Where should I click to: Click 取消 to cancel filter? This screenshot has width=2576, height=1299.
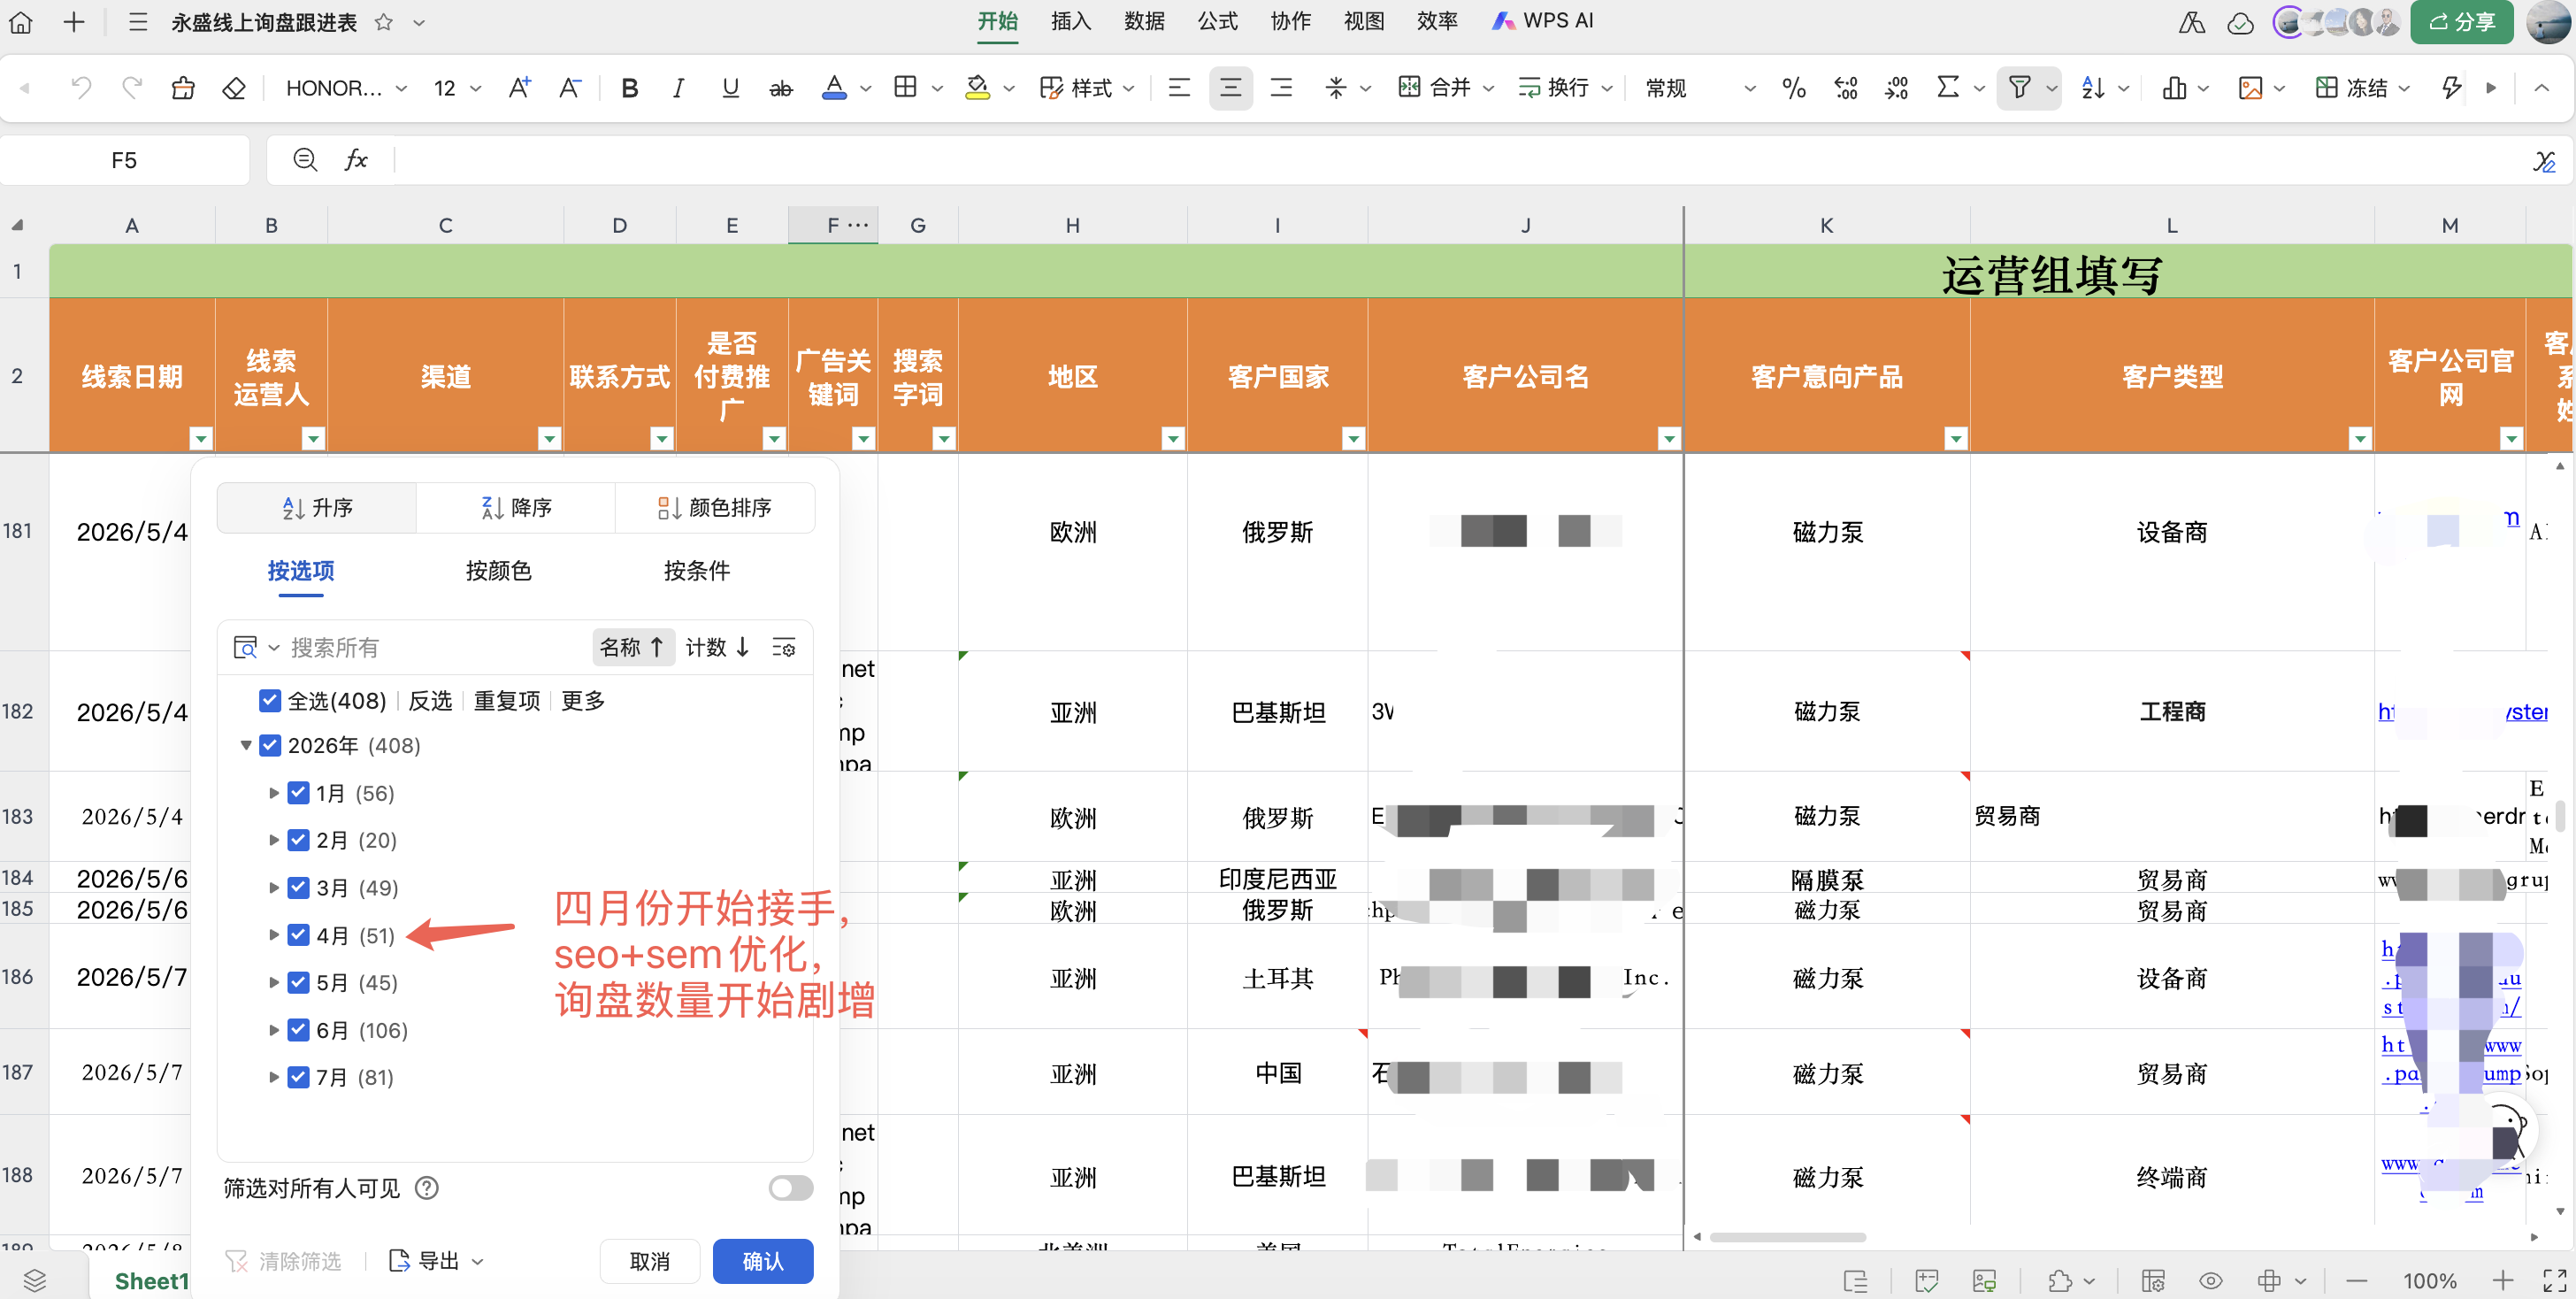point(649,1261)
